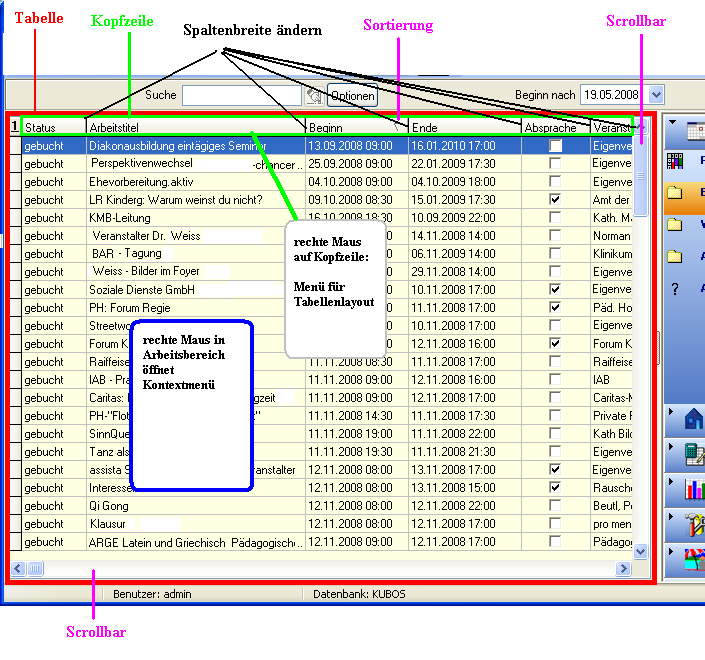This screenshot has width=705, height=660.
Task: Open the calculator section icon
Action: tap(695, 454)
